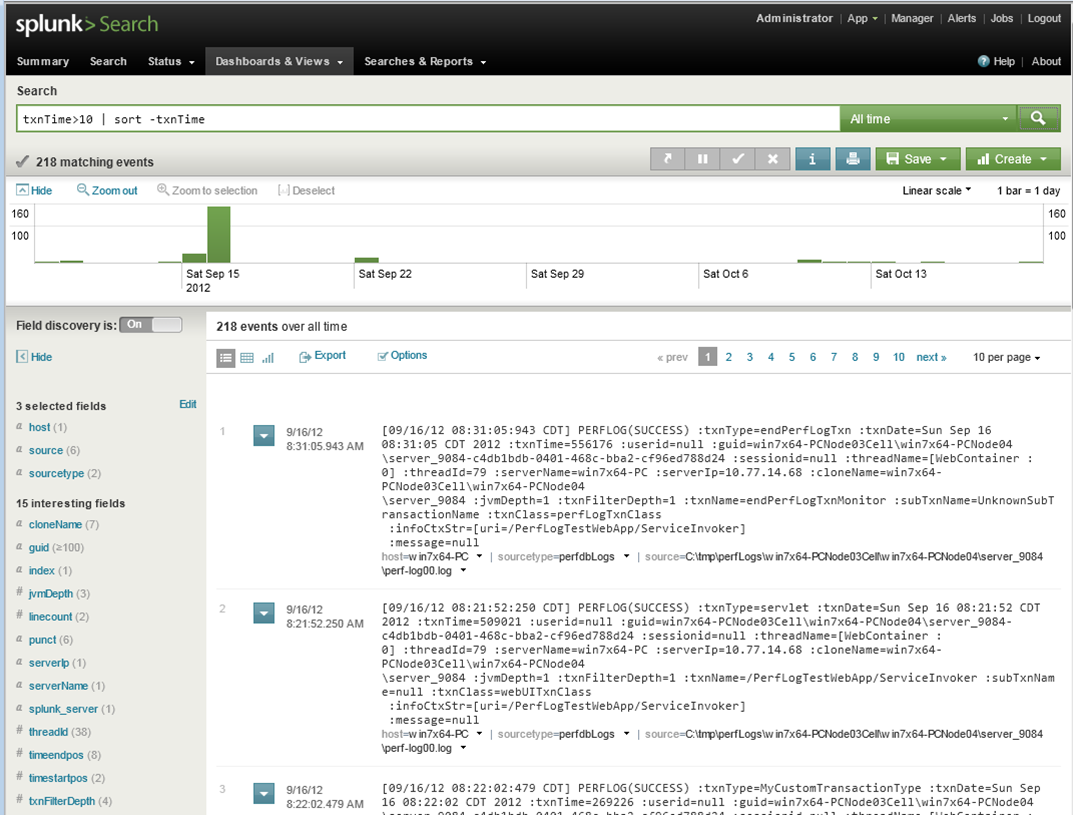The height and width of the screenshot is (815, 1073).
Task: Select the tallest green timeline bar
Action: [x=219, y=234]
